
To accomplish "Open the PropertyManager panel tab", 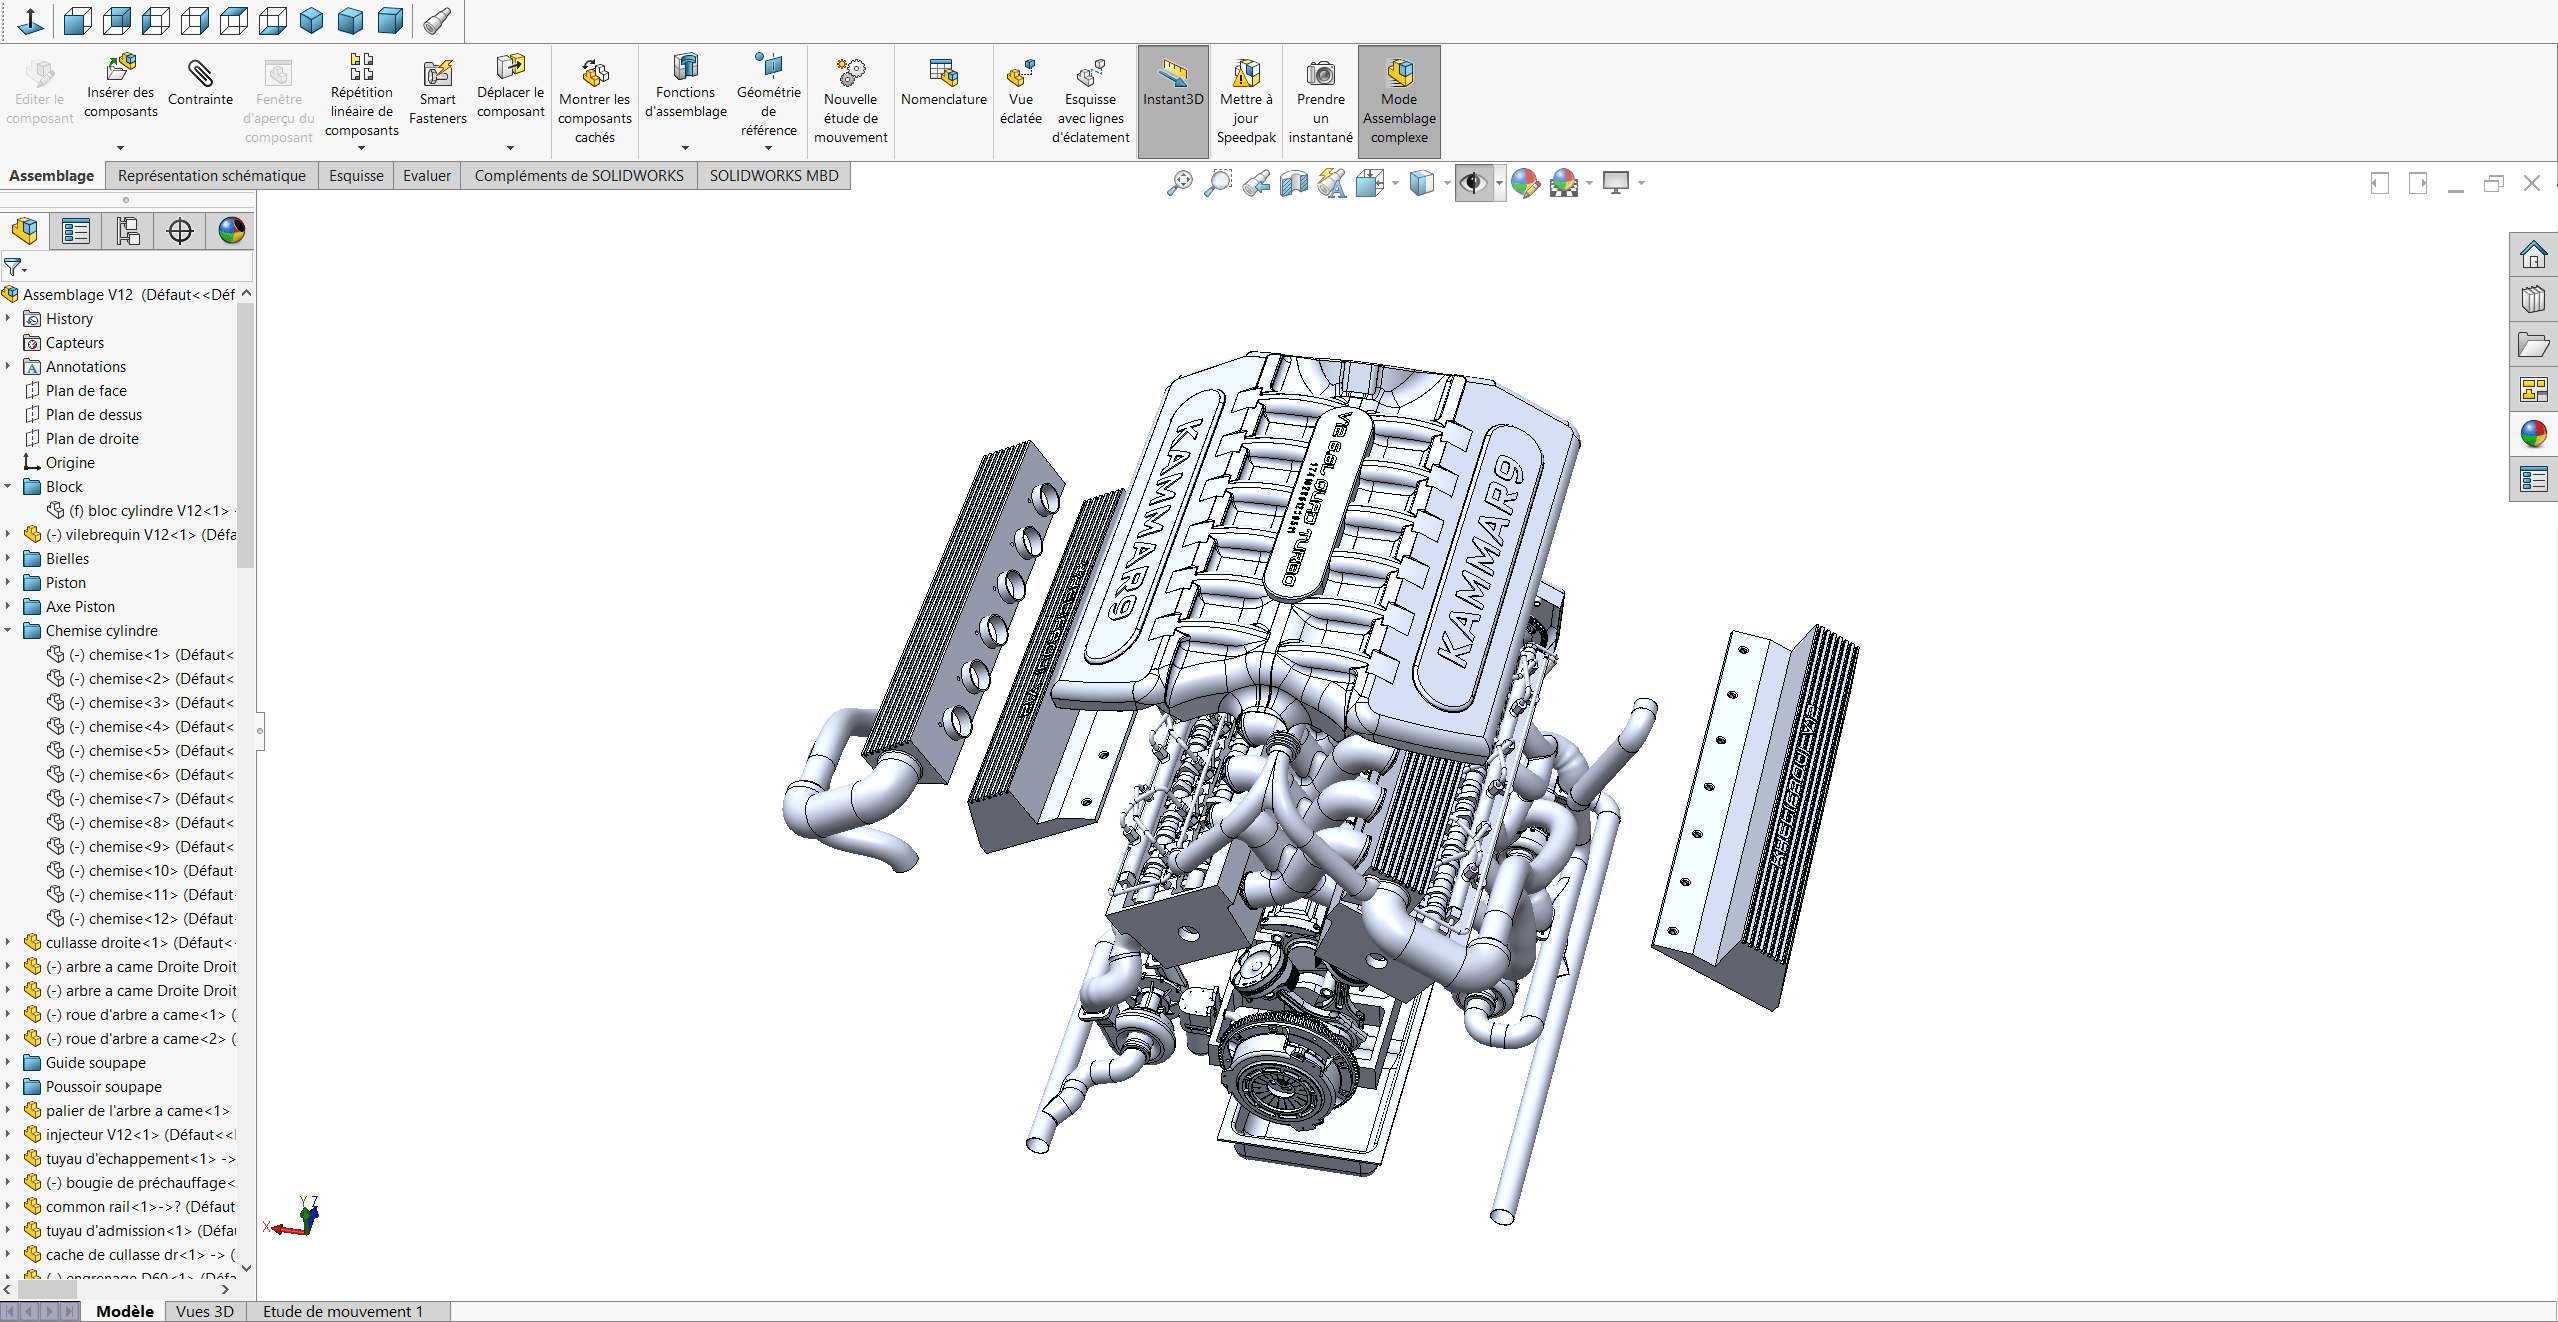I will tap(76, 231).
